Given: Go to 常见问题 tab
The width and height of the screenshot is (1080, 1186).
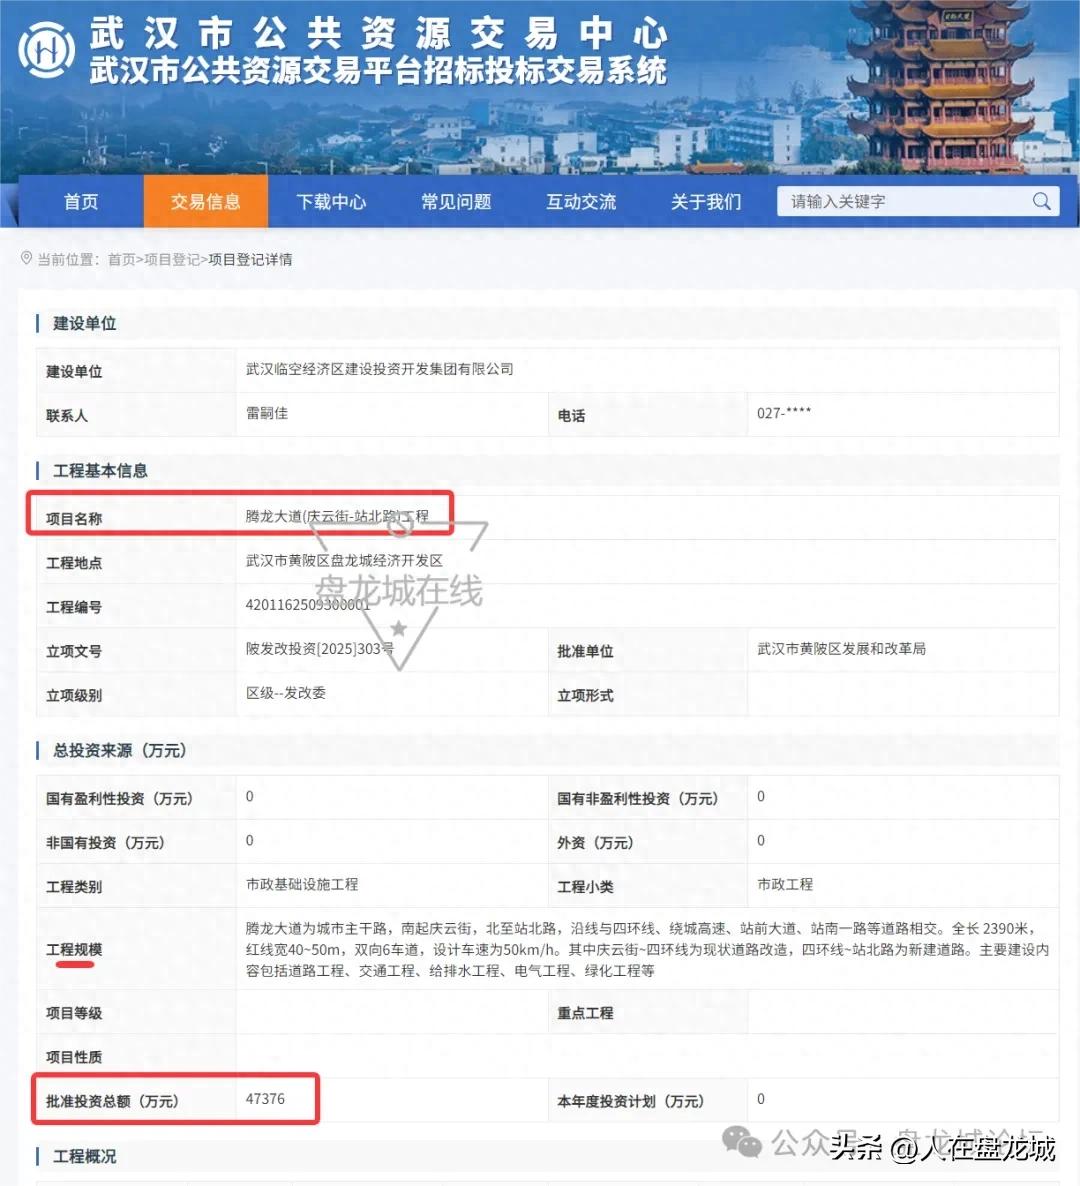Looking at the screenshot, I should pyautogui.click(x=456, y=201).
